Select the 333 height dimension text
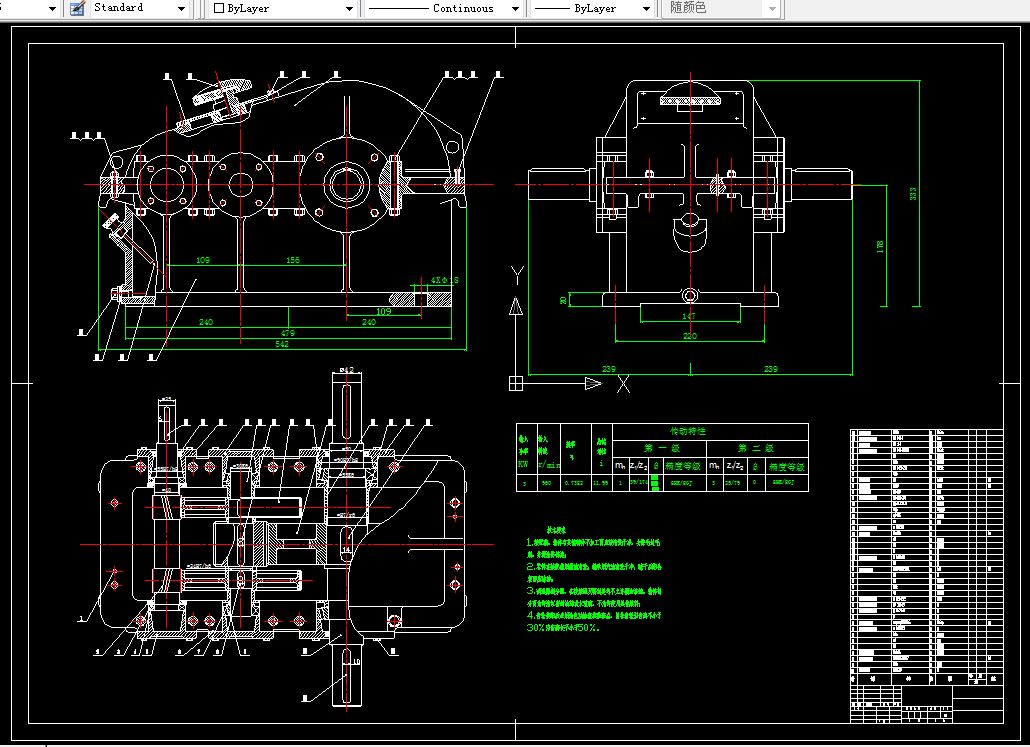This screenshot has width=1030, height=747. (913, 194)
